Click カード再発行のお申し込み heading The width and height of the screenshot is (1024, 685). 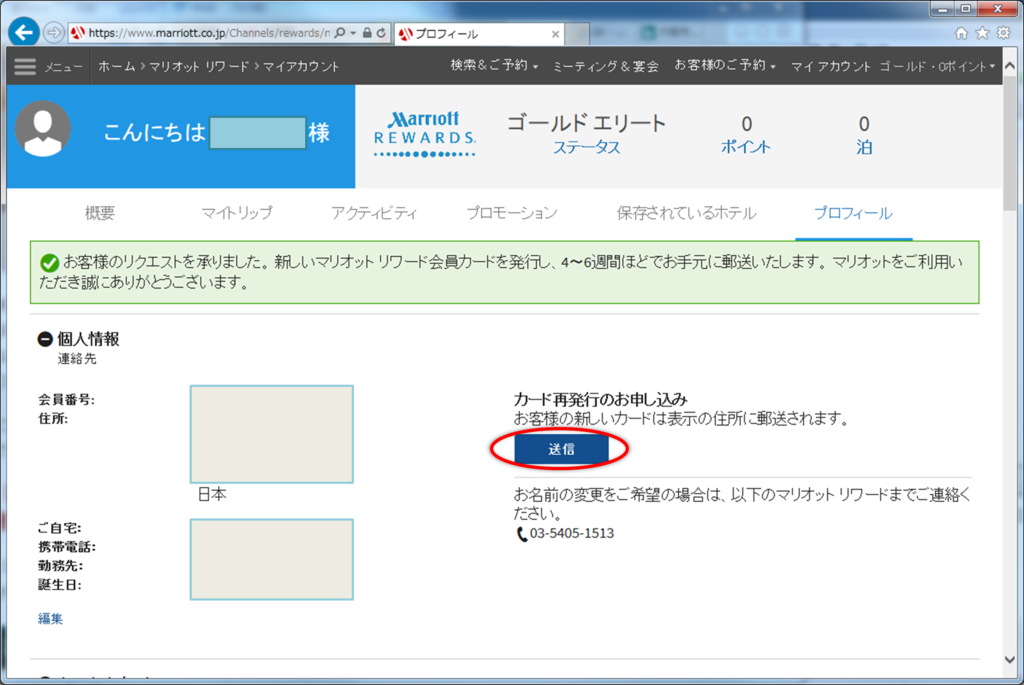click(x=600, y=399)
